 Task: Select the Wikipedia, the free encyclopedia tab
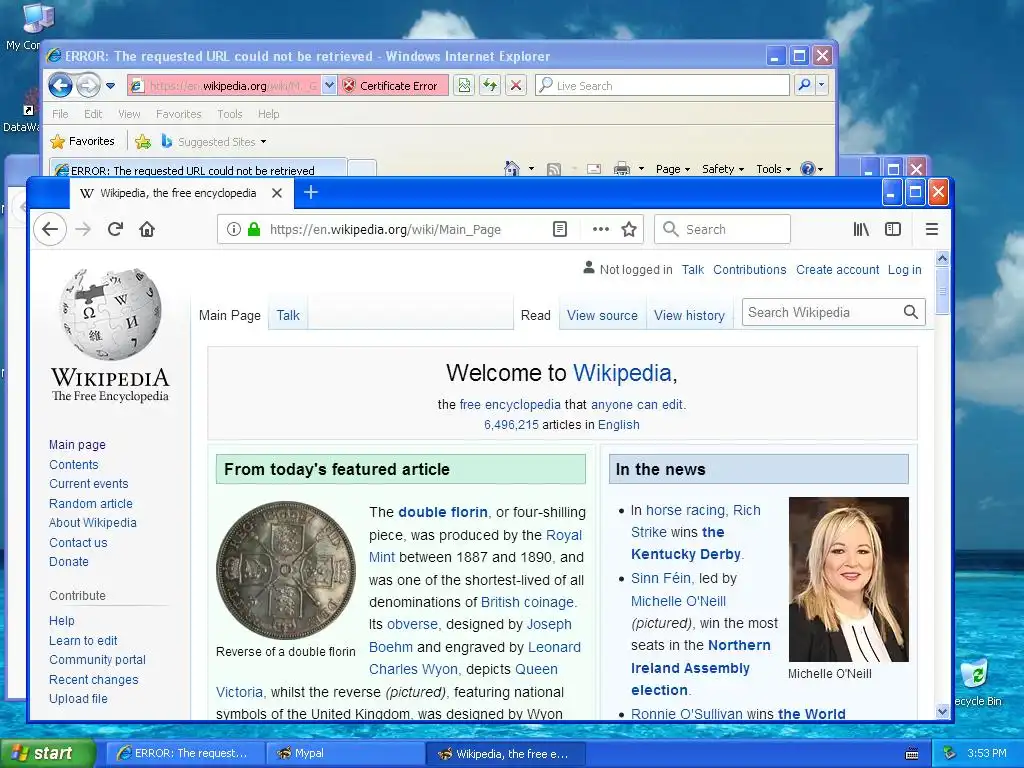(182, 193)
